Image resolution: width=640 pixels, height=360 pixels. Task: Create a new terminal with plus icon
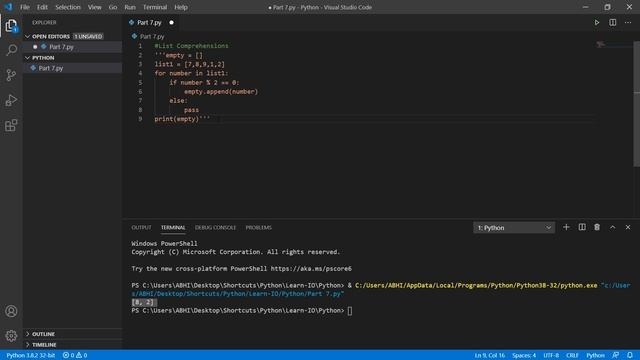(x=566, y=227)
